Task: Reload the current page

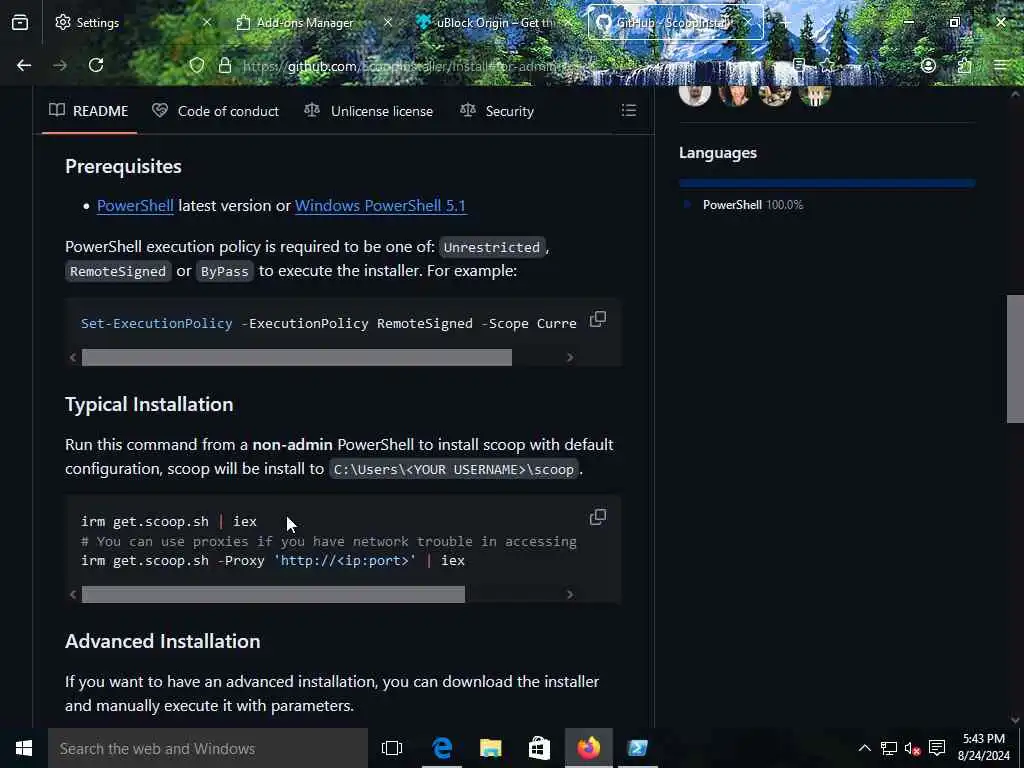Action: pyautogui.click(x=96, y=65)
